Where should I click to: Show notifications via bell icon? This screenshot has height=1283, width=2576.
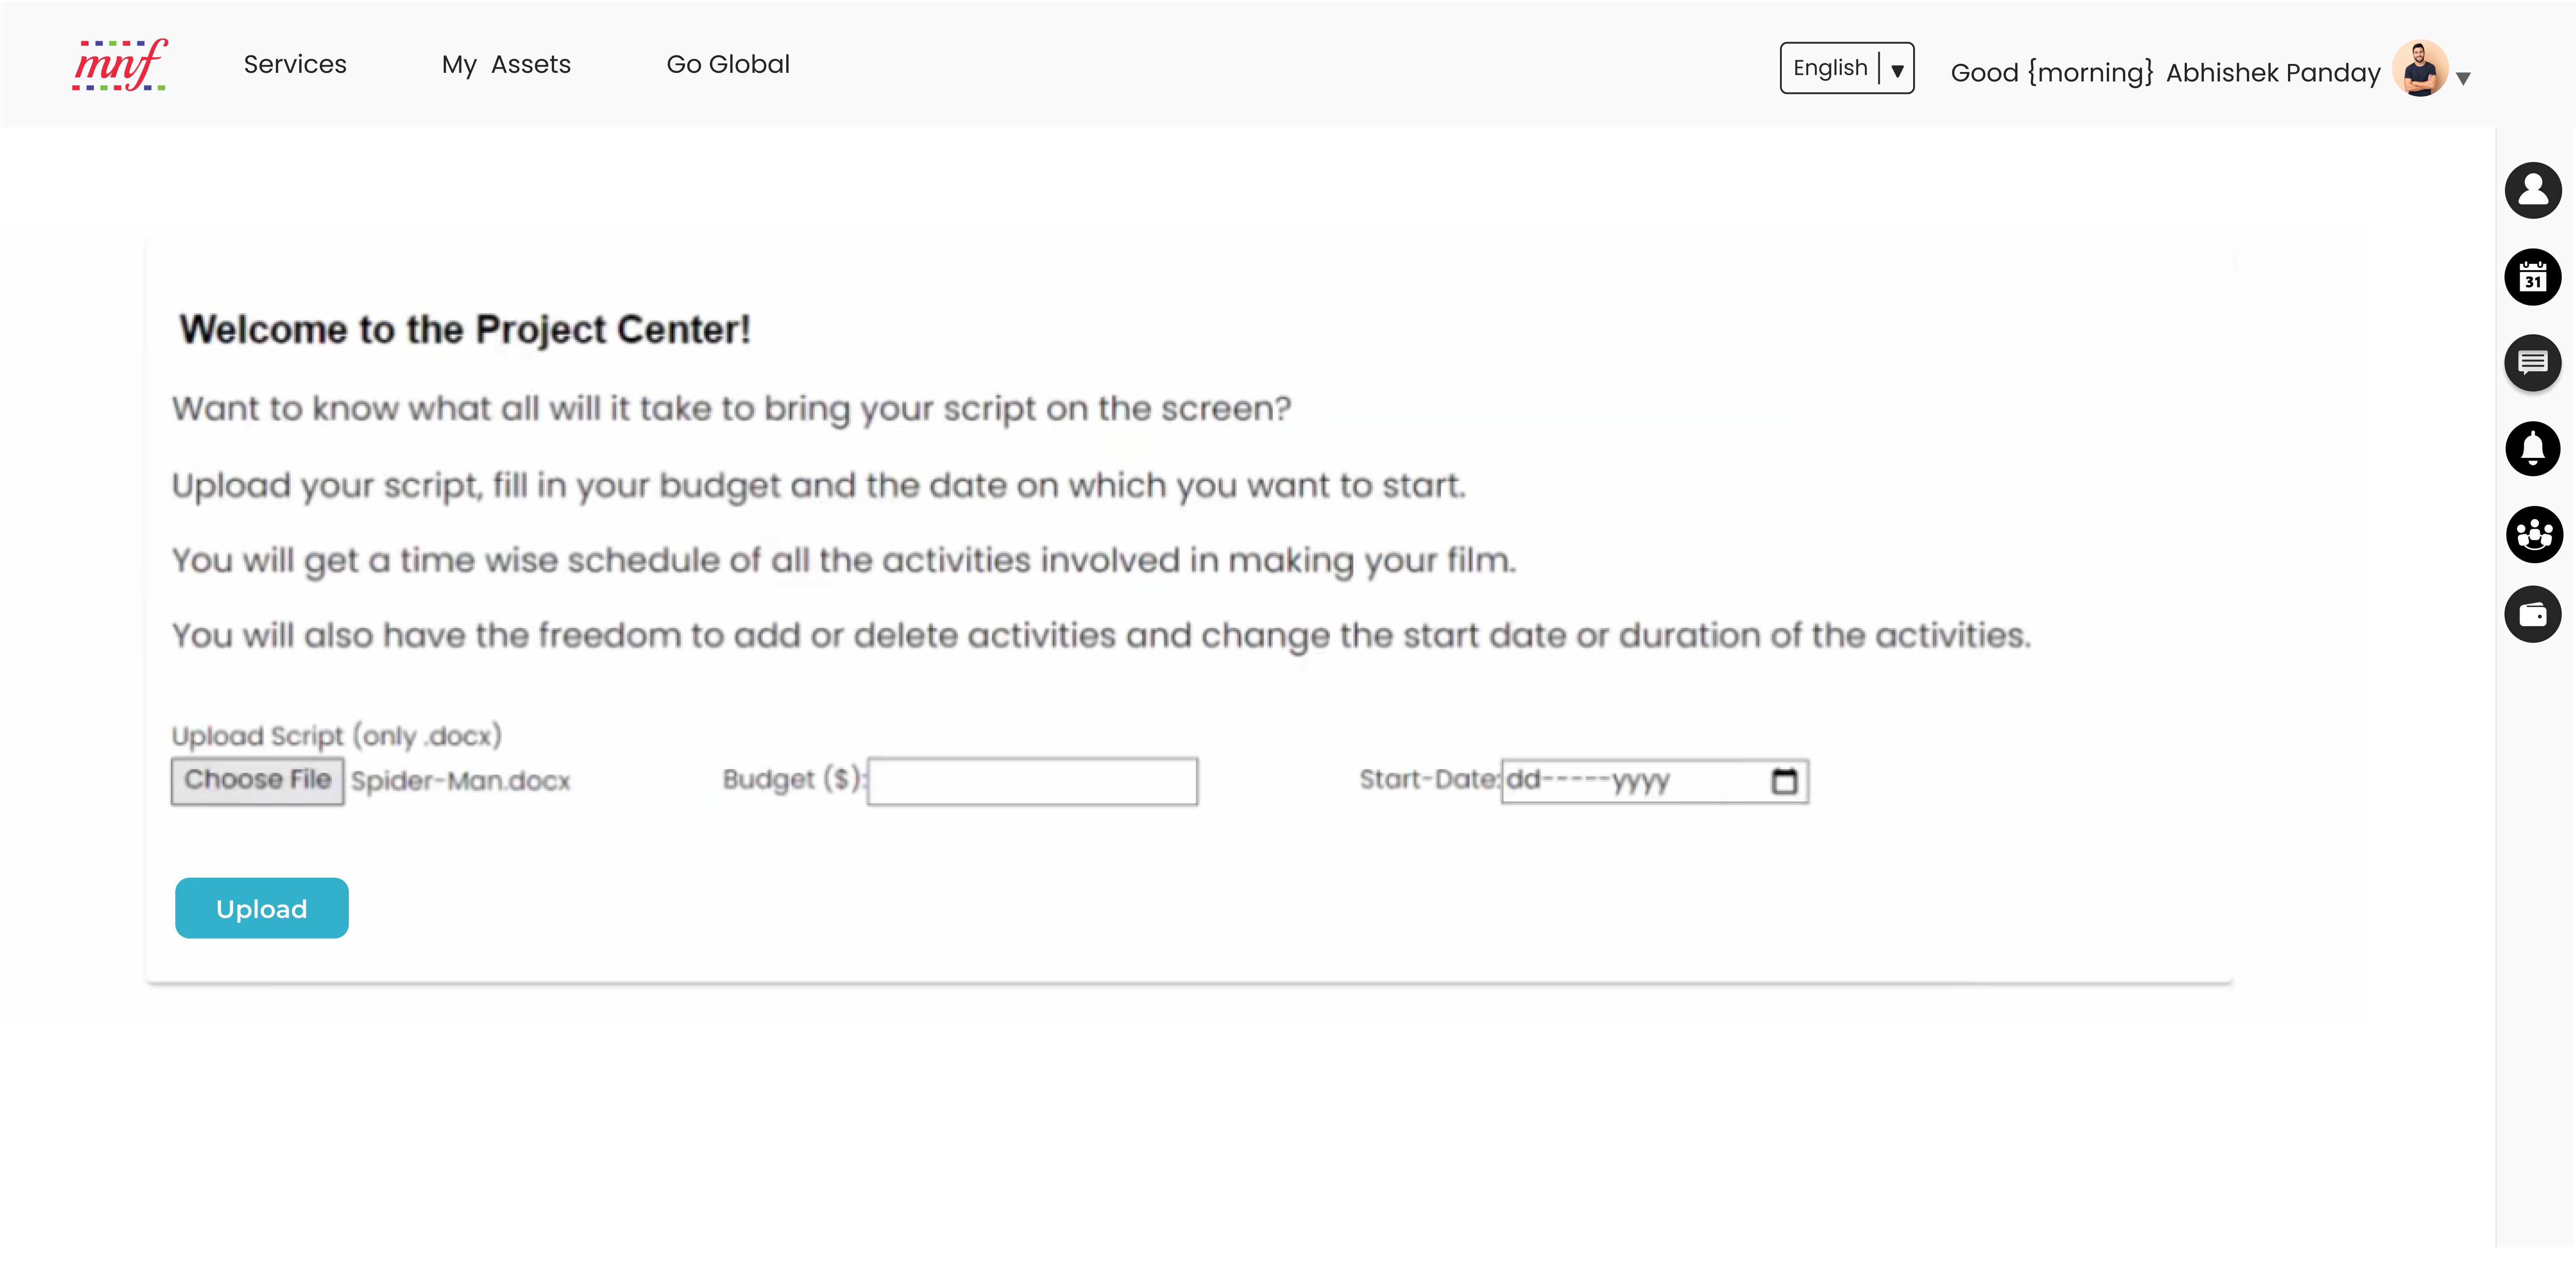pos(2532,448)
